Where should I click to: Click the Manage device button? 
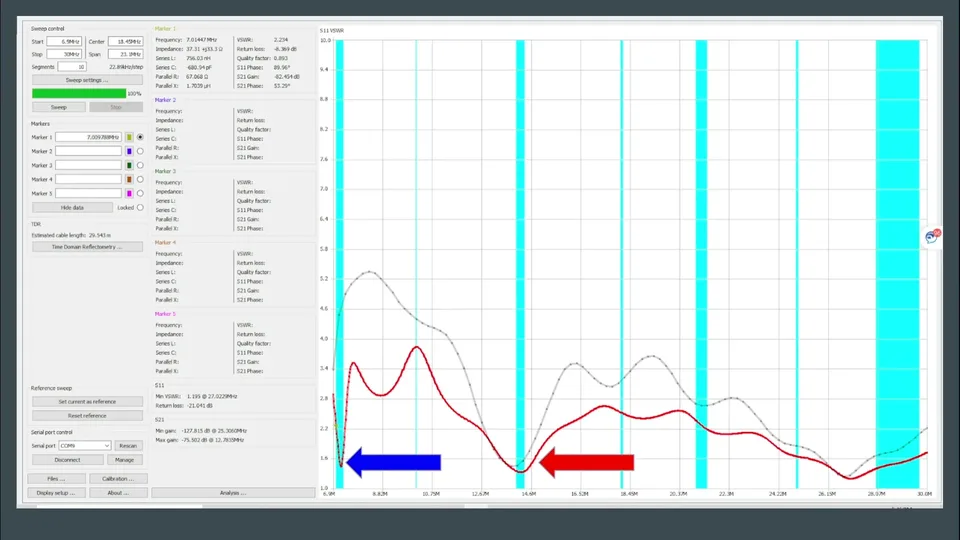point(124,460)
